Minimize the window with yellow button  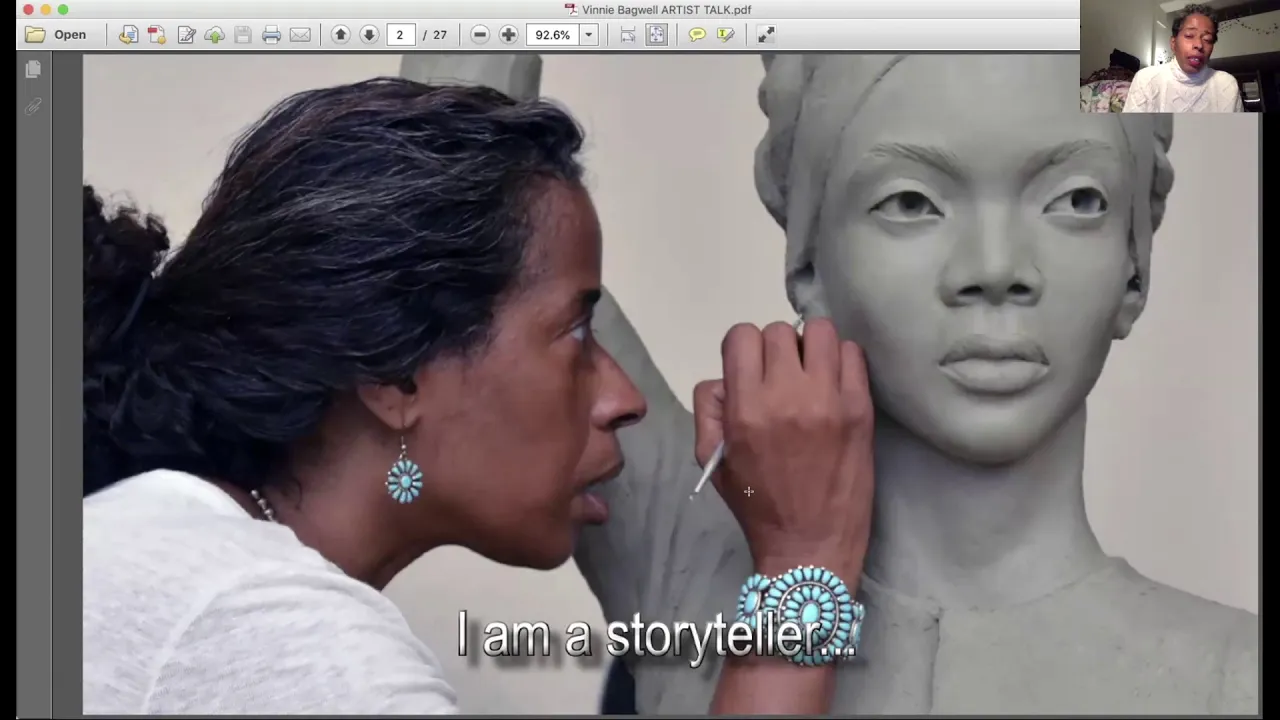45,10
